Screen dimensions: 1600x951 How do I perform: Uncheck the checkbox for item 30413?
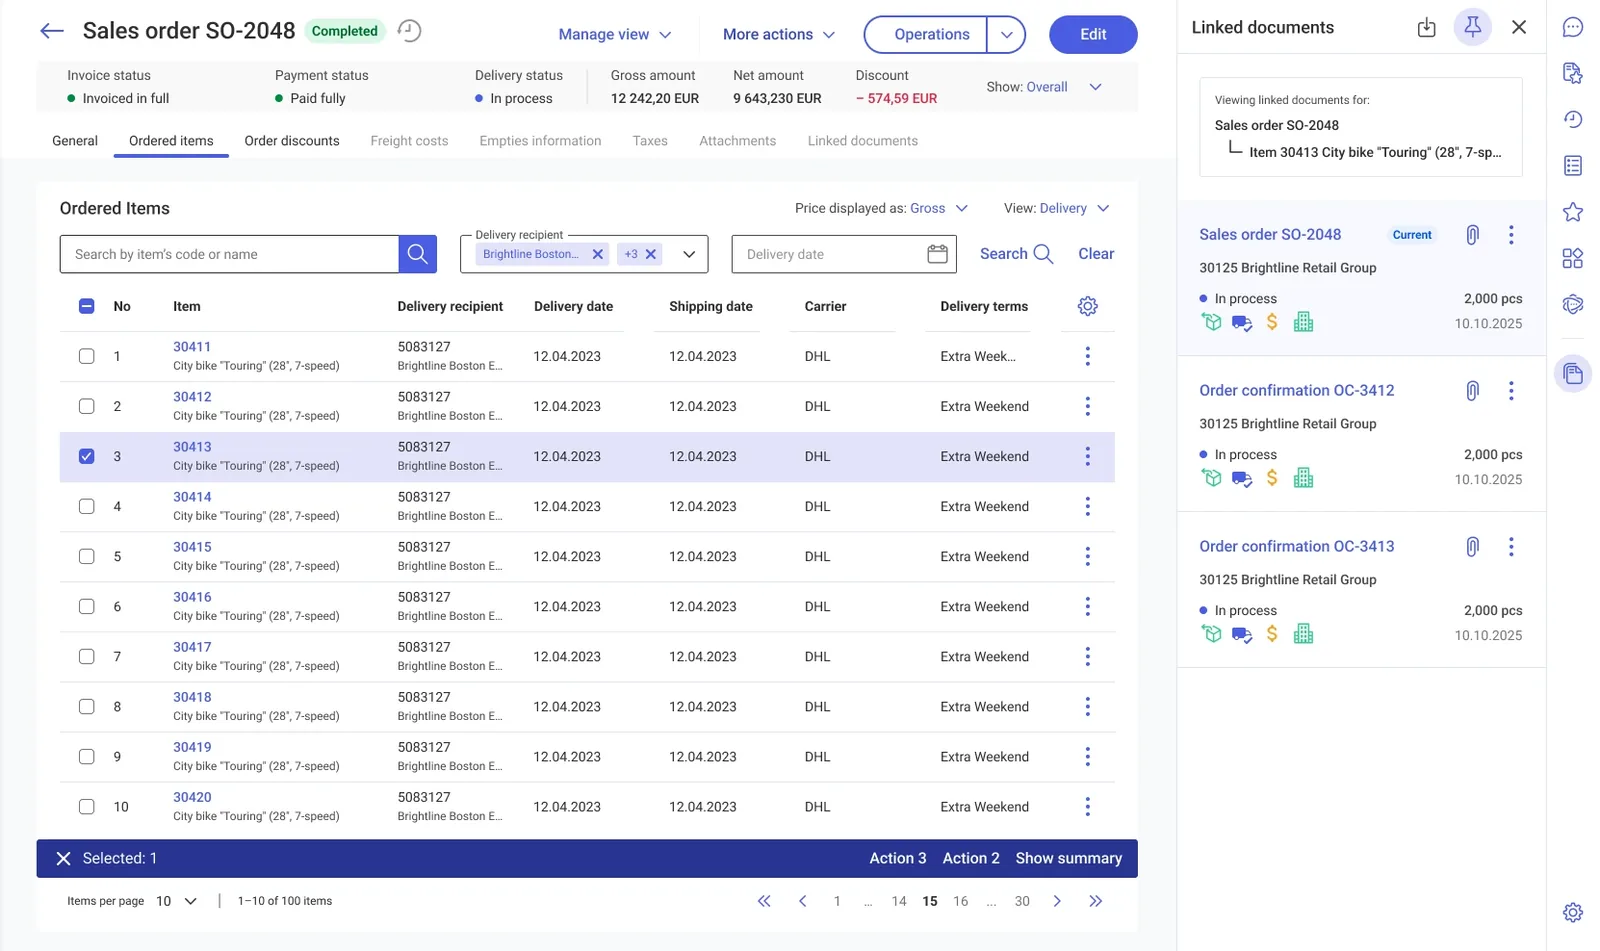(x=87, y=456)
